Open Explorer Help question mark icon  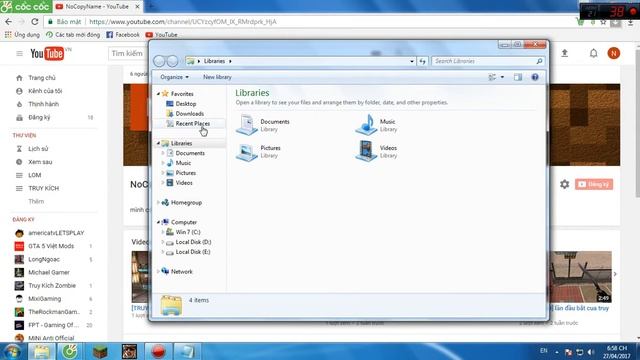(535, 77)
